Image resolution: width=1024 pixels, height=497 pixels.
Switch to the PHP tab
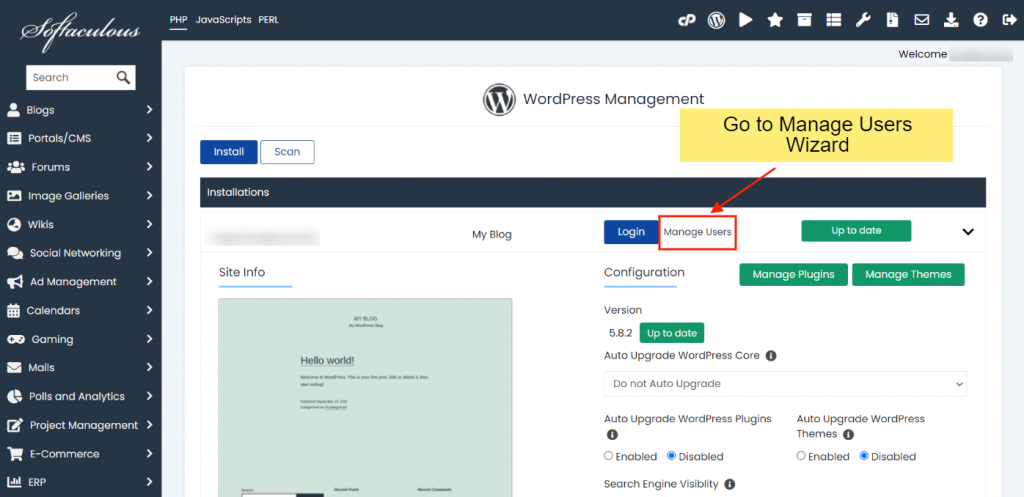tap(178, 20)
